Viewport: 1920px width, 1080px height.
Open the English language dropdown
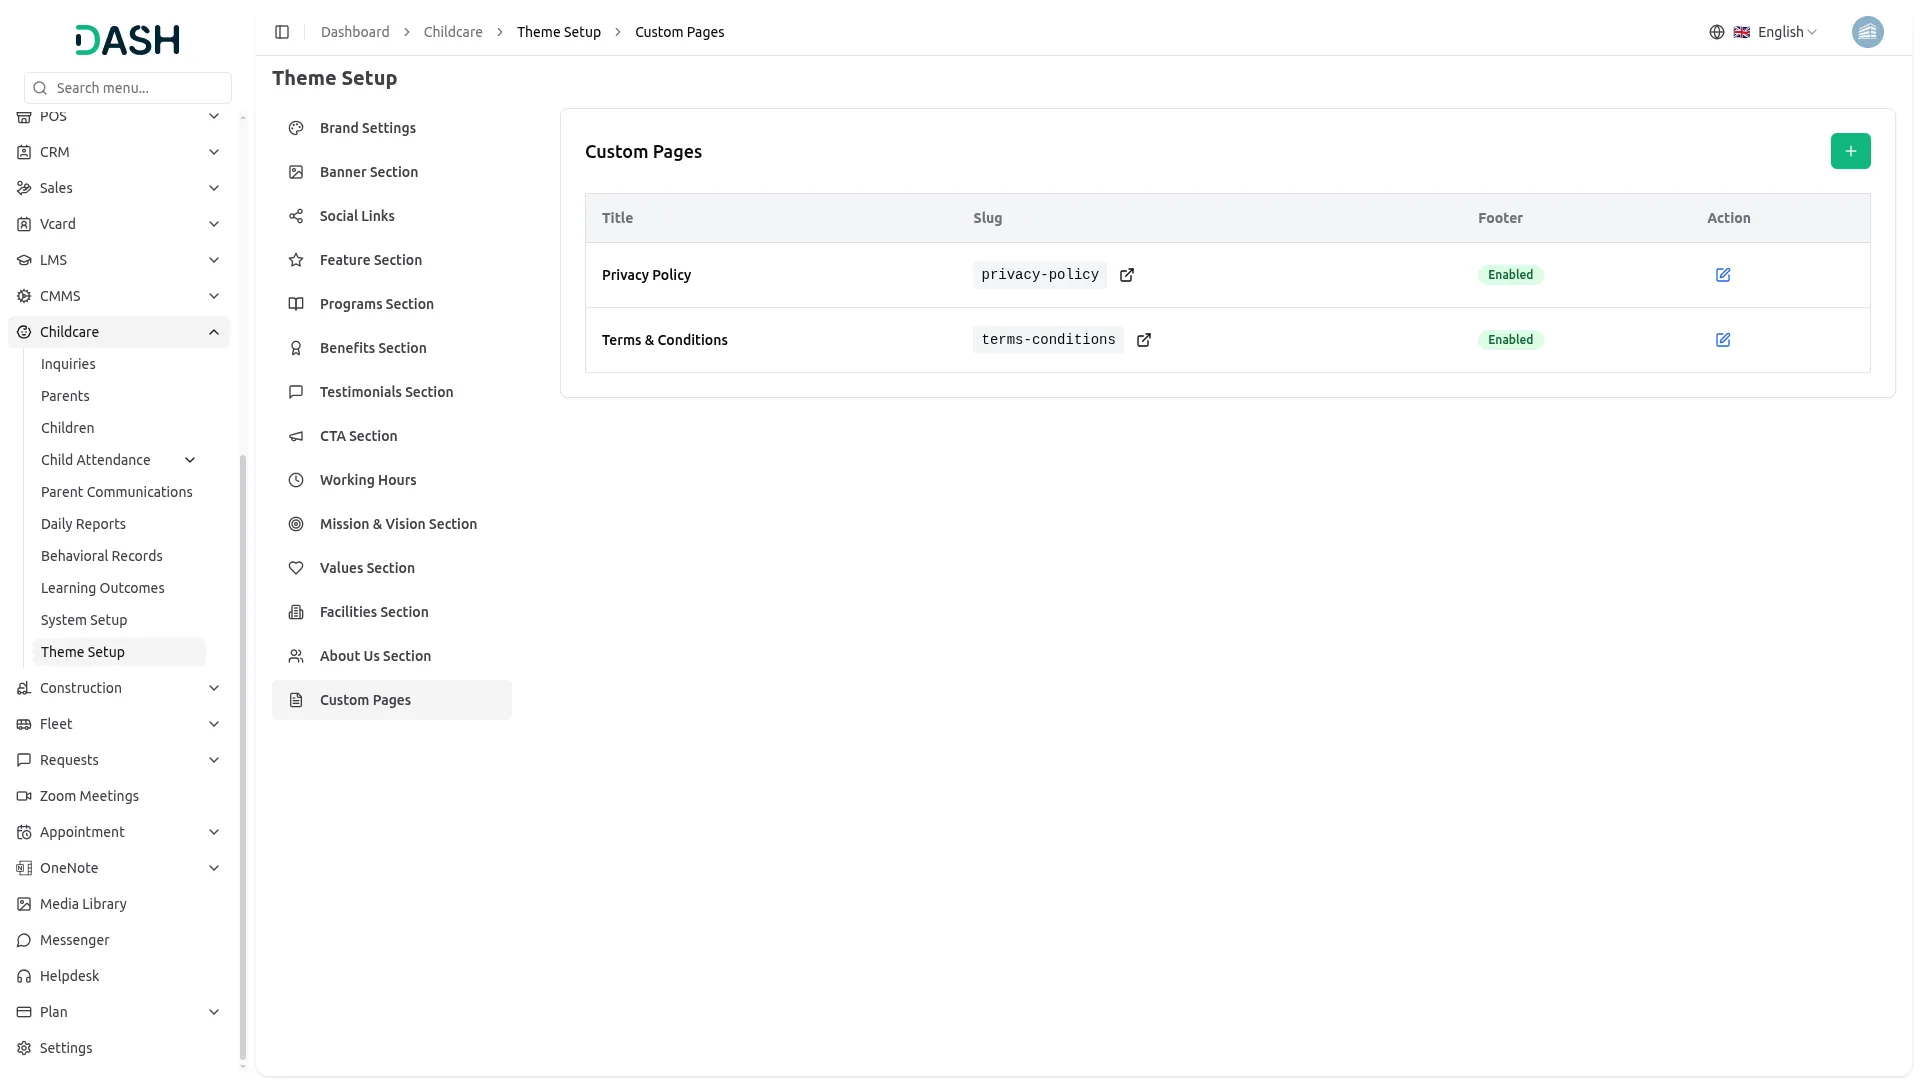click(1786, 32)
